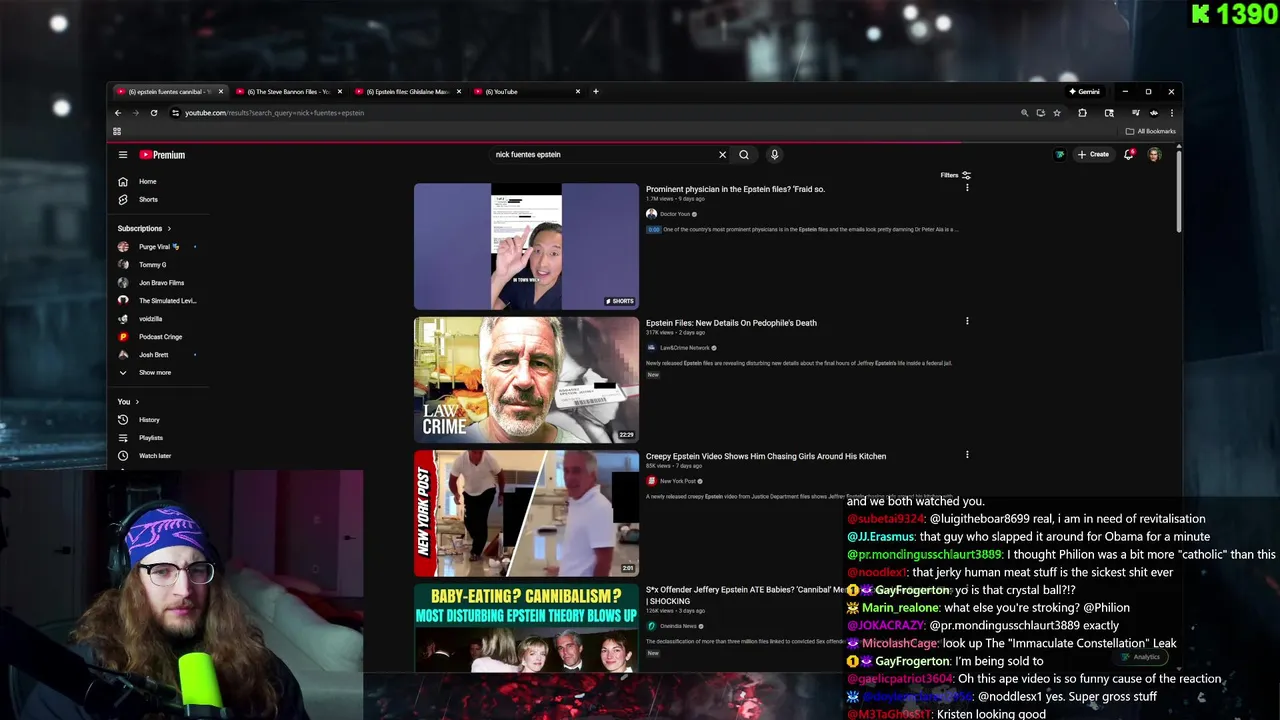Open search Filters

956,175
